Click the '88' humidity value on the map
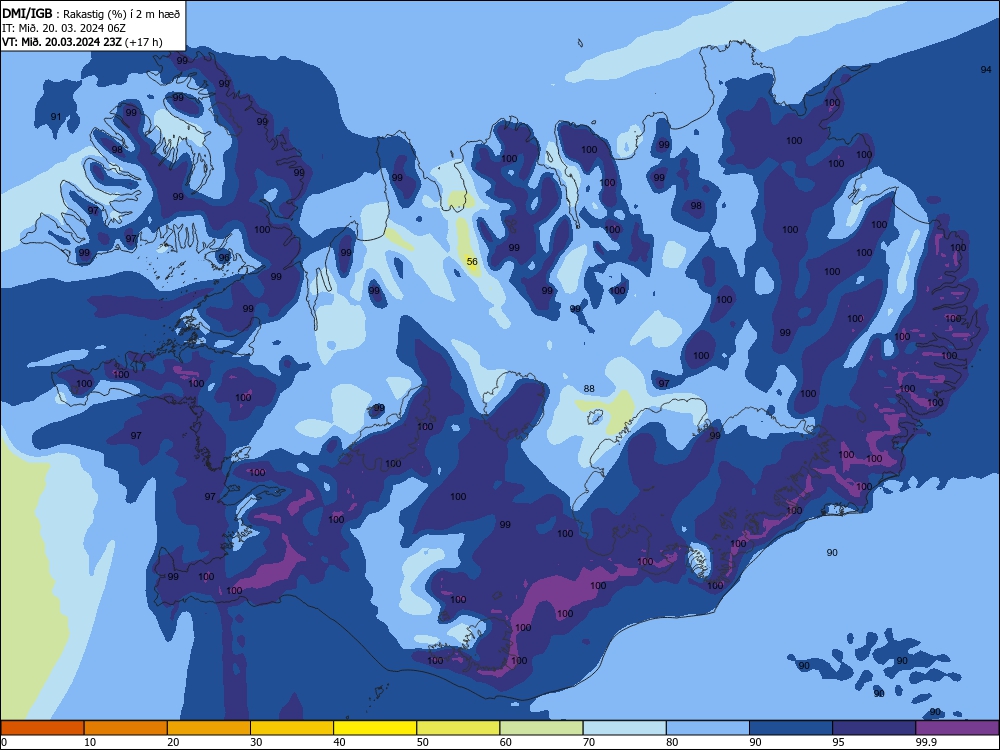The width and height of the screenshot is (1000, 750). click(589, 388)
